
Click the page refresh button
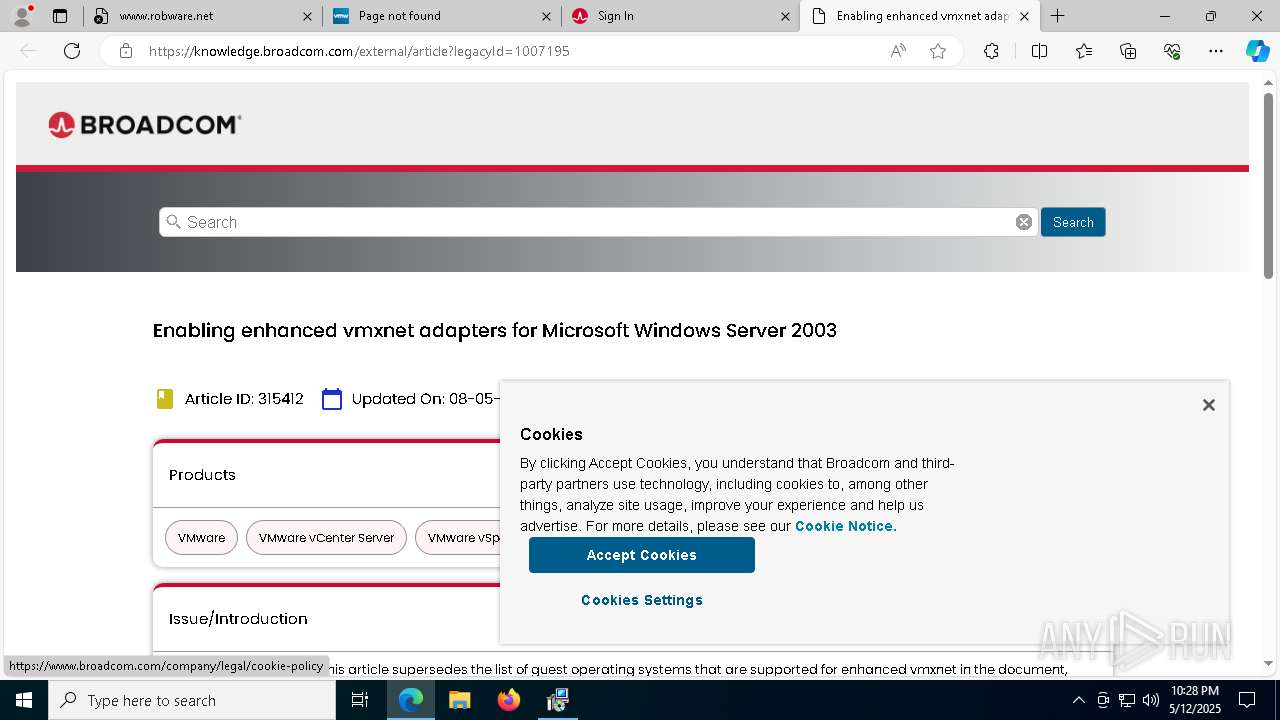[x=72, y=51]
